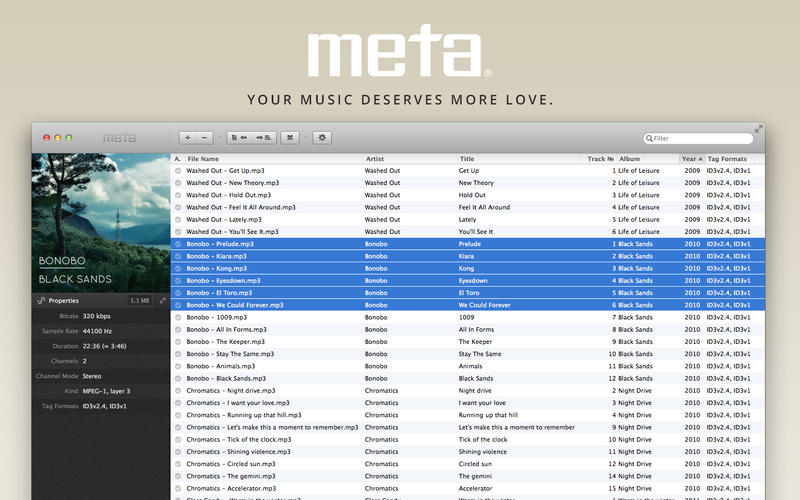This screenshot has width=800, height=500.
Task: Click the expand arrows beside 1.1 MB
Action: click(x=163, y=300)
